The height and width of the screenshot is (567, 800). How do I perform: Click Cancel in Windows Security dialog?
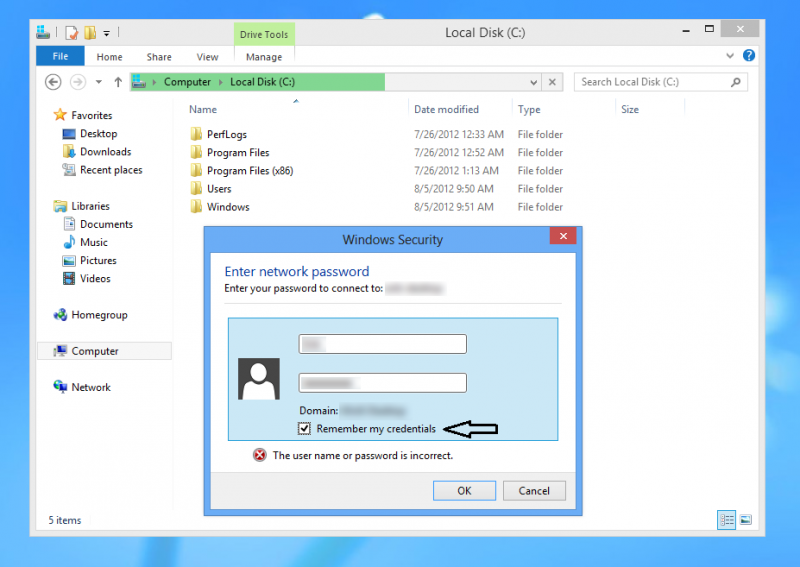[534, 490]
